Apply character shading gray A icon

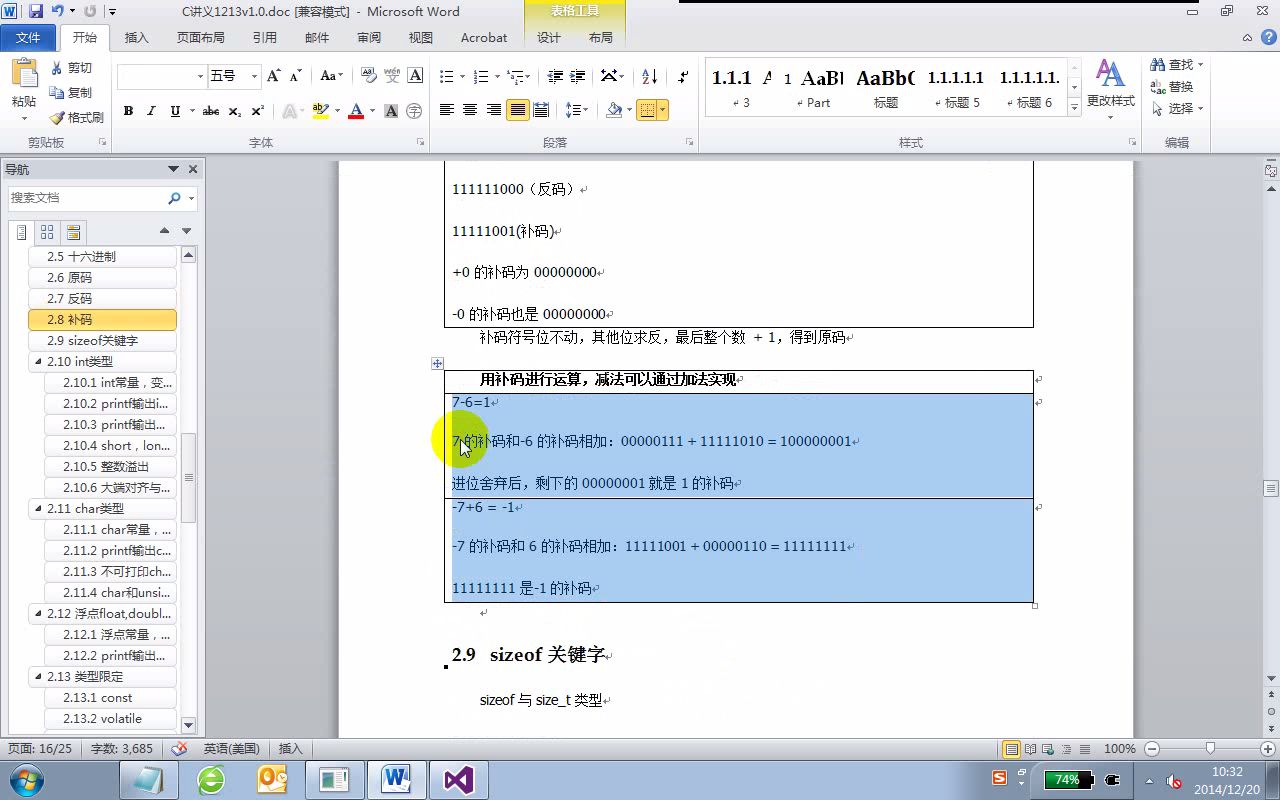tap(391, 111)
